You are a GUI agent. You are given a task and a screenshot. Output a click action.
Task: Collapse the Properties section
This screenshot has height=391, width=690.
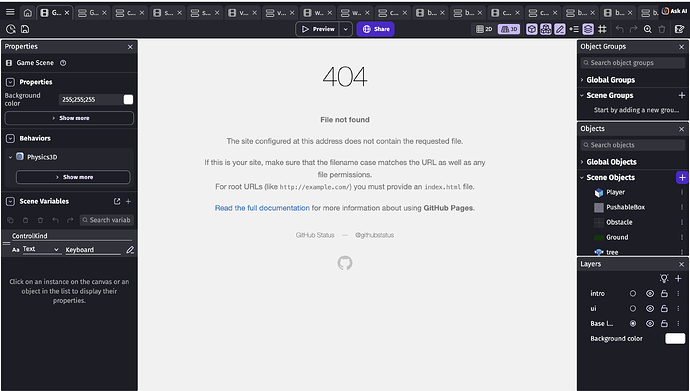[x=11, y=82]
